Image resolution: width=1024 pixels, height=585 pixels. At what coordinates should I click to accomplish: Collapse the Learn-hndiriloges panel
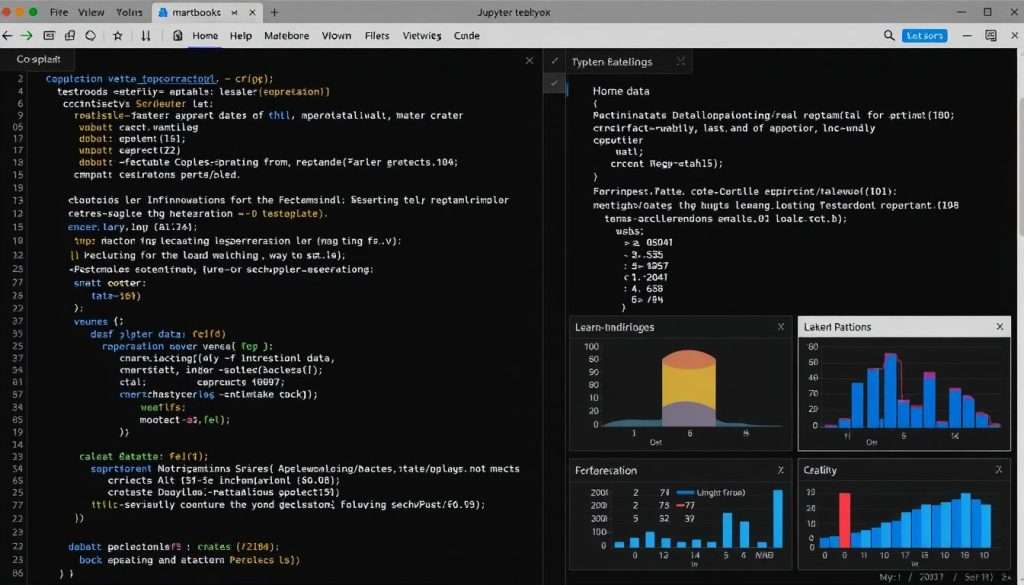point(780,326)
